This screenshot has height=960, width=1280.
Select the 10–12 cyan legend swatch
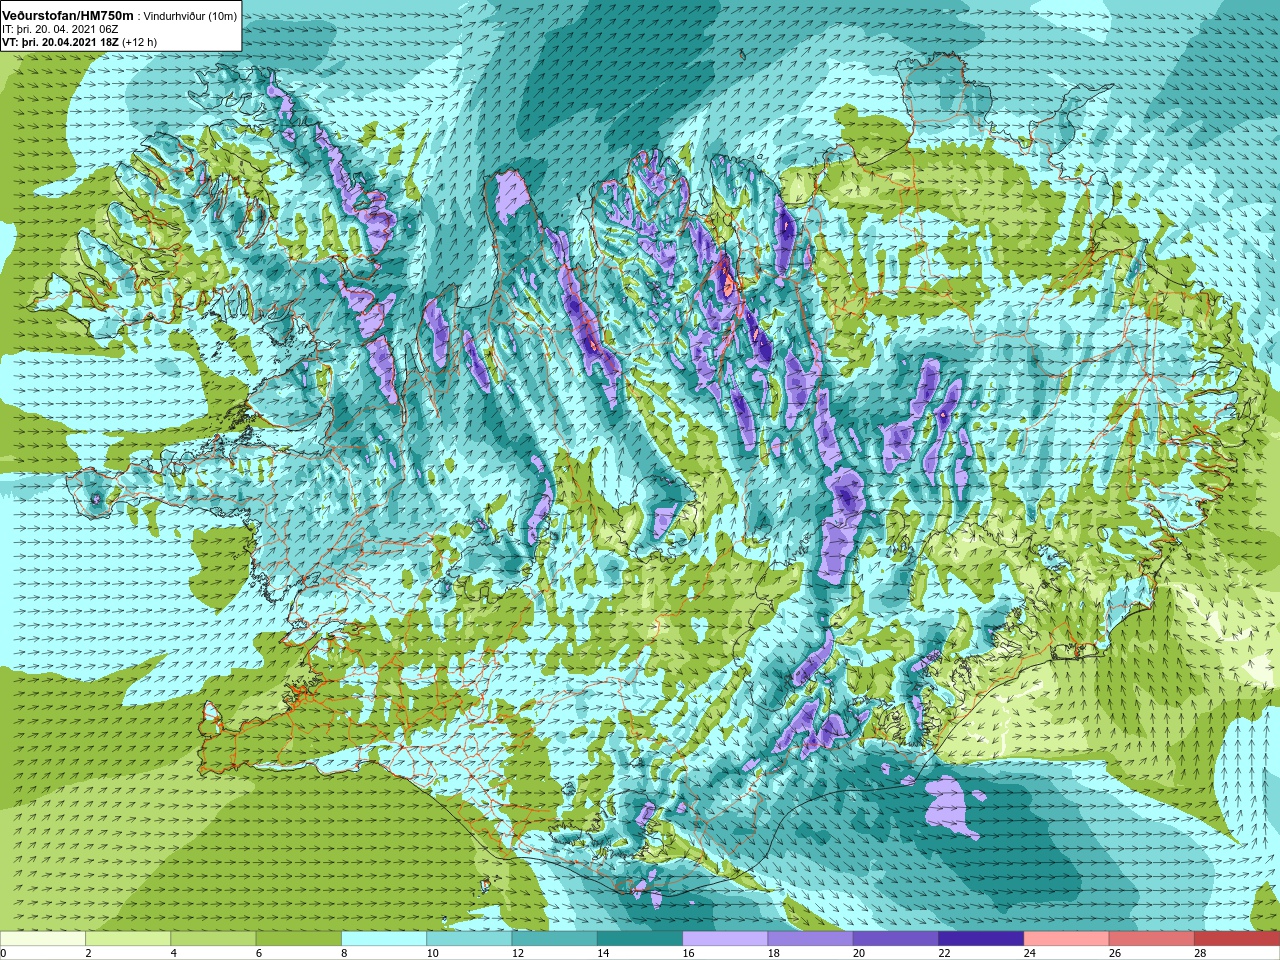[x=469, y=939]
